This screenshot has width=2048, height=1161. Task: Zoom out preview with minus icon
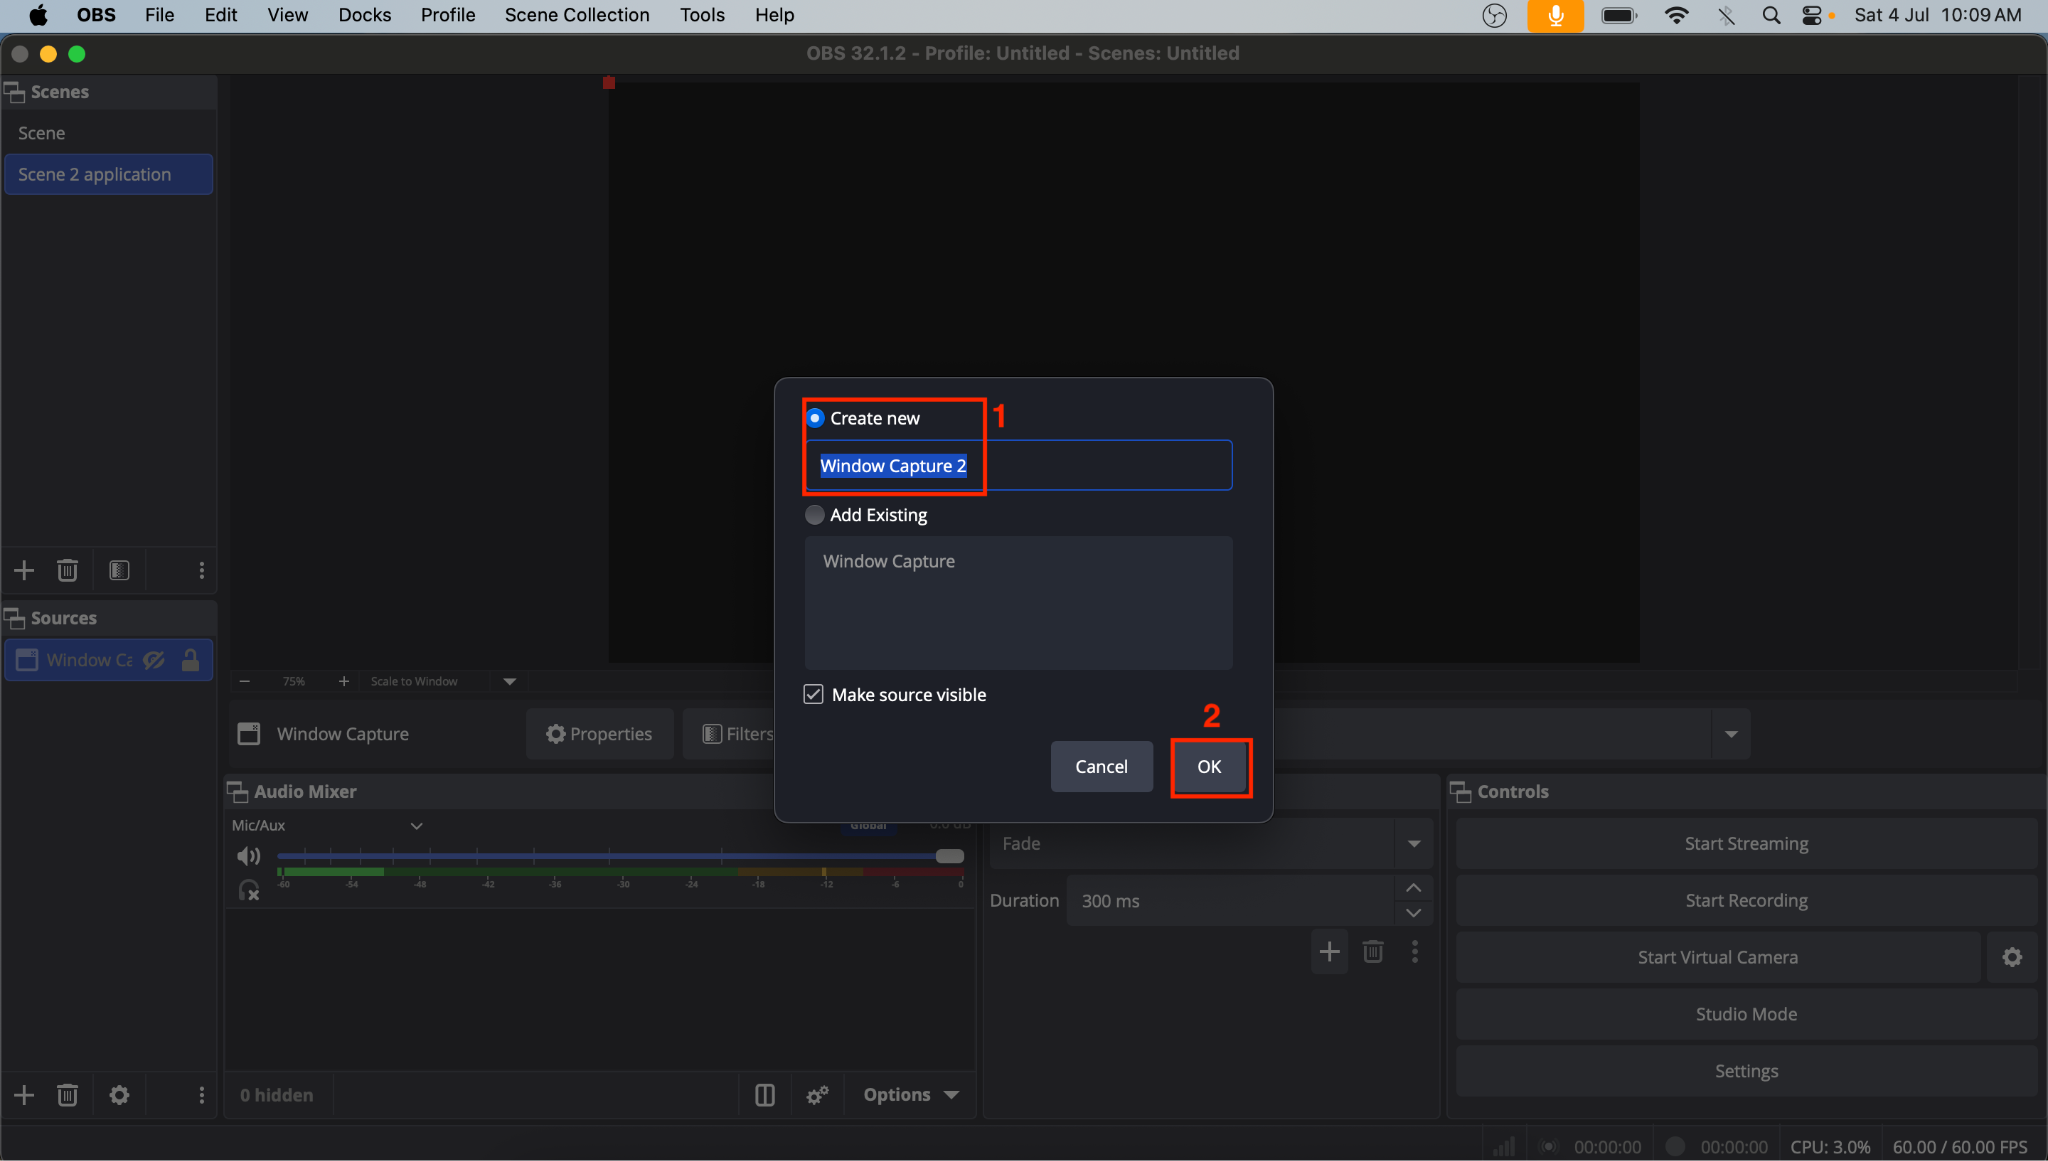point(245,681)
